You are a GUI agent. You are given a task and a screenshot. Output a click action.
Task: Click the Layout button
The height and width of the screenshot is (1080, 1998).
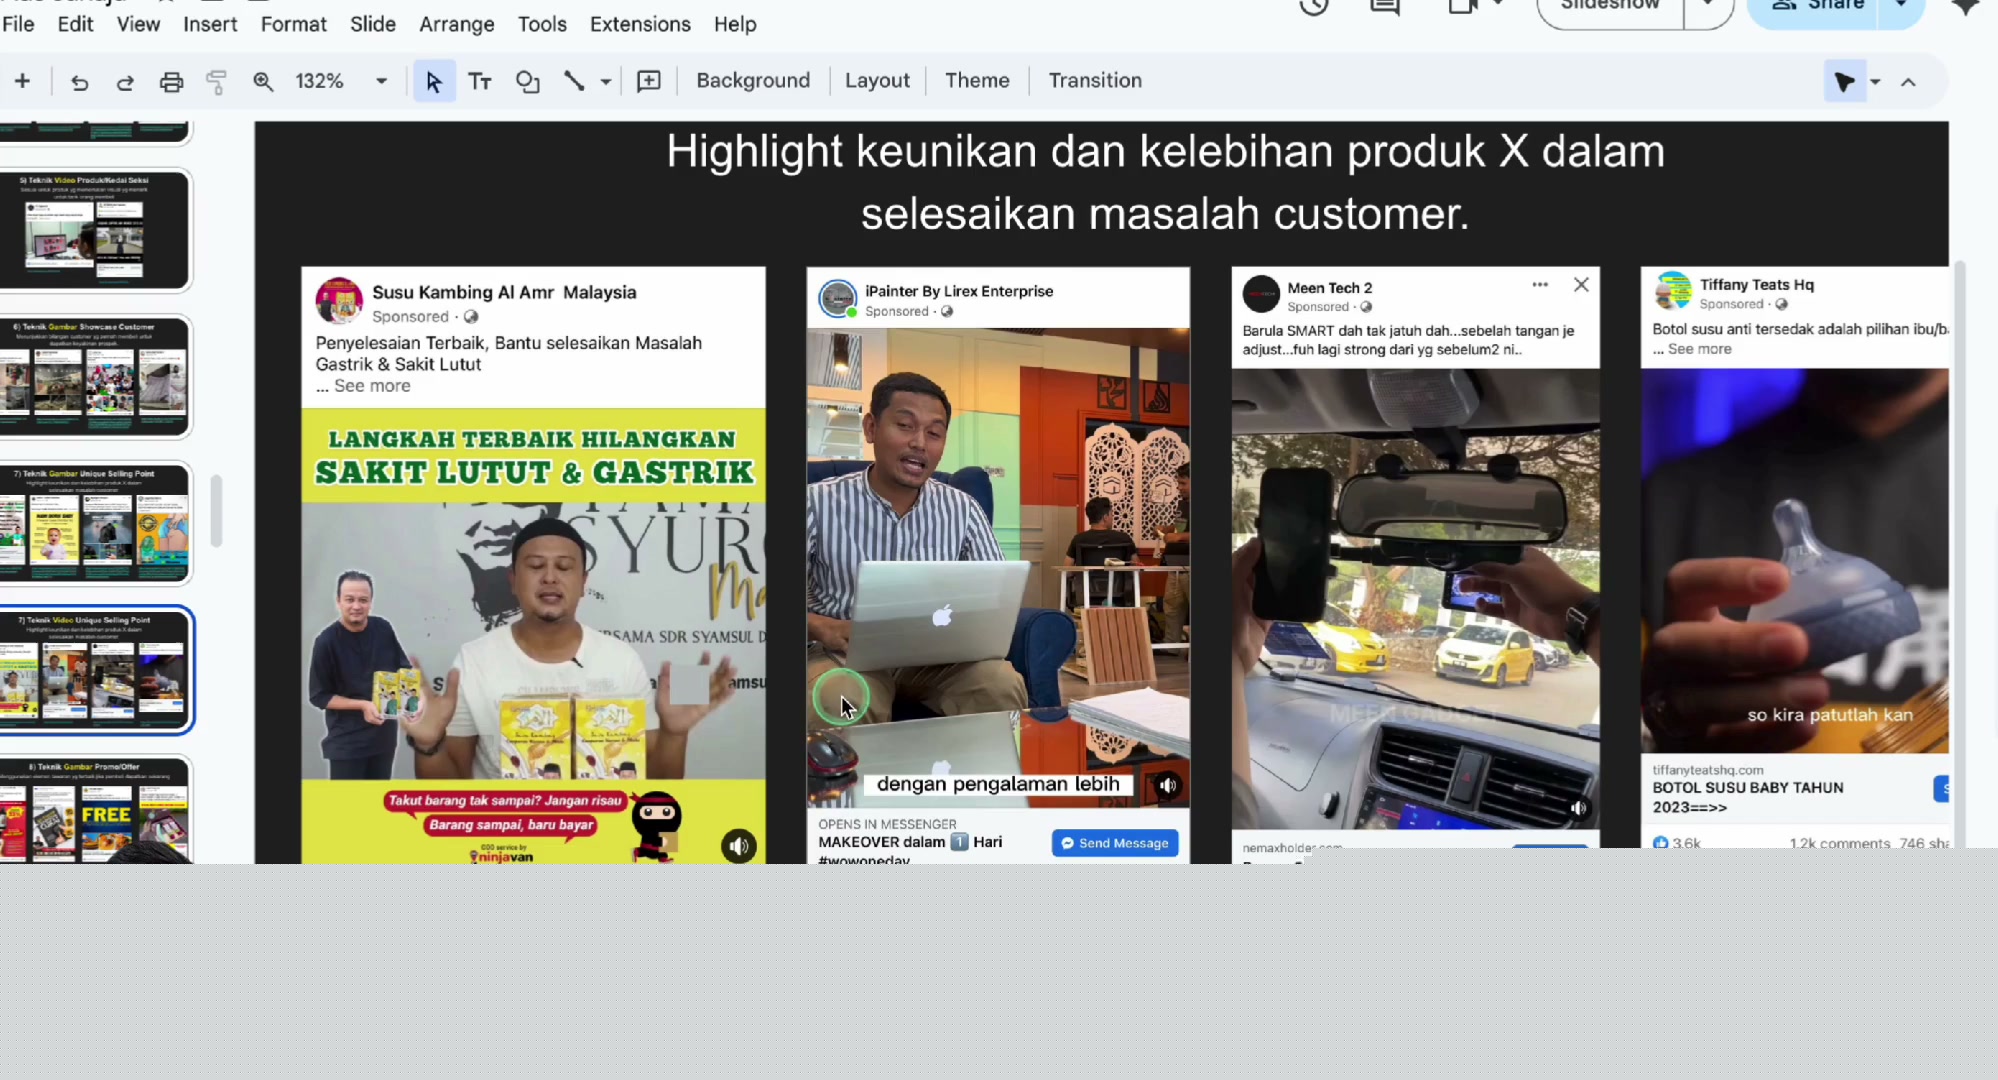(877, 81)
